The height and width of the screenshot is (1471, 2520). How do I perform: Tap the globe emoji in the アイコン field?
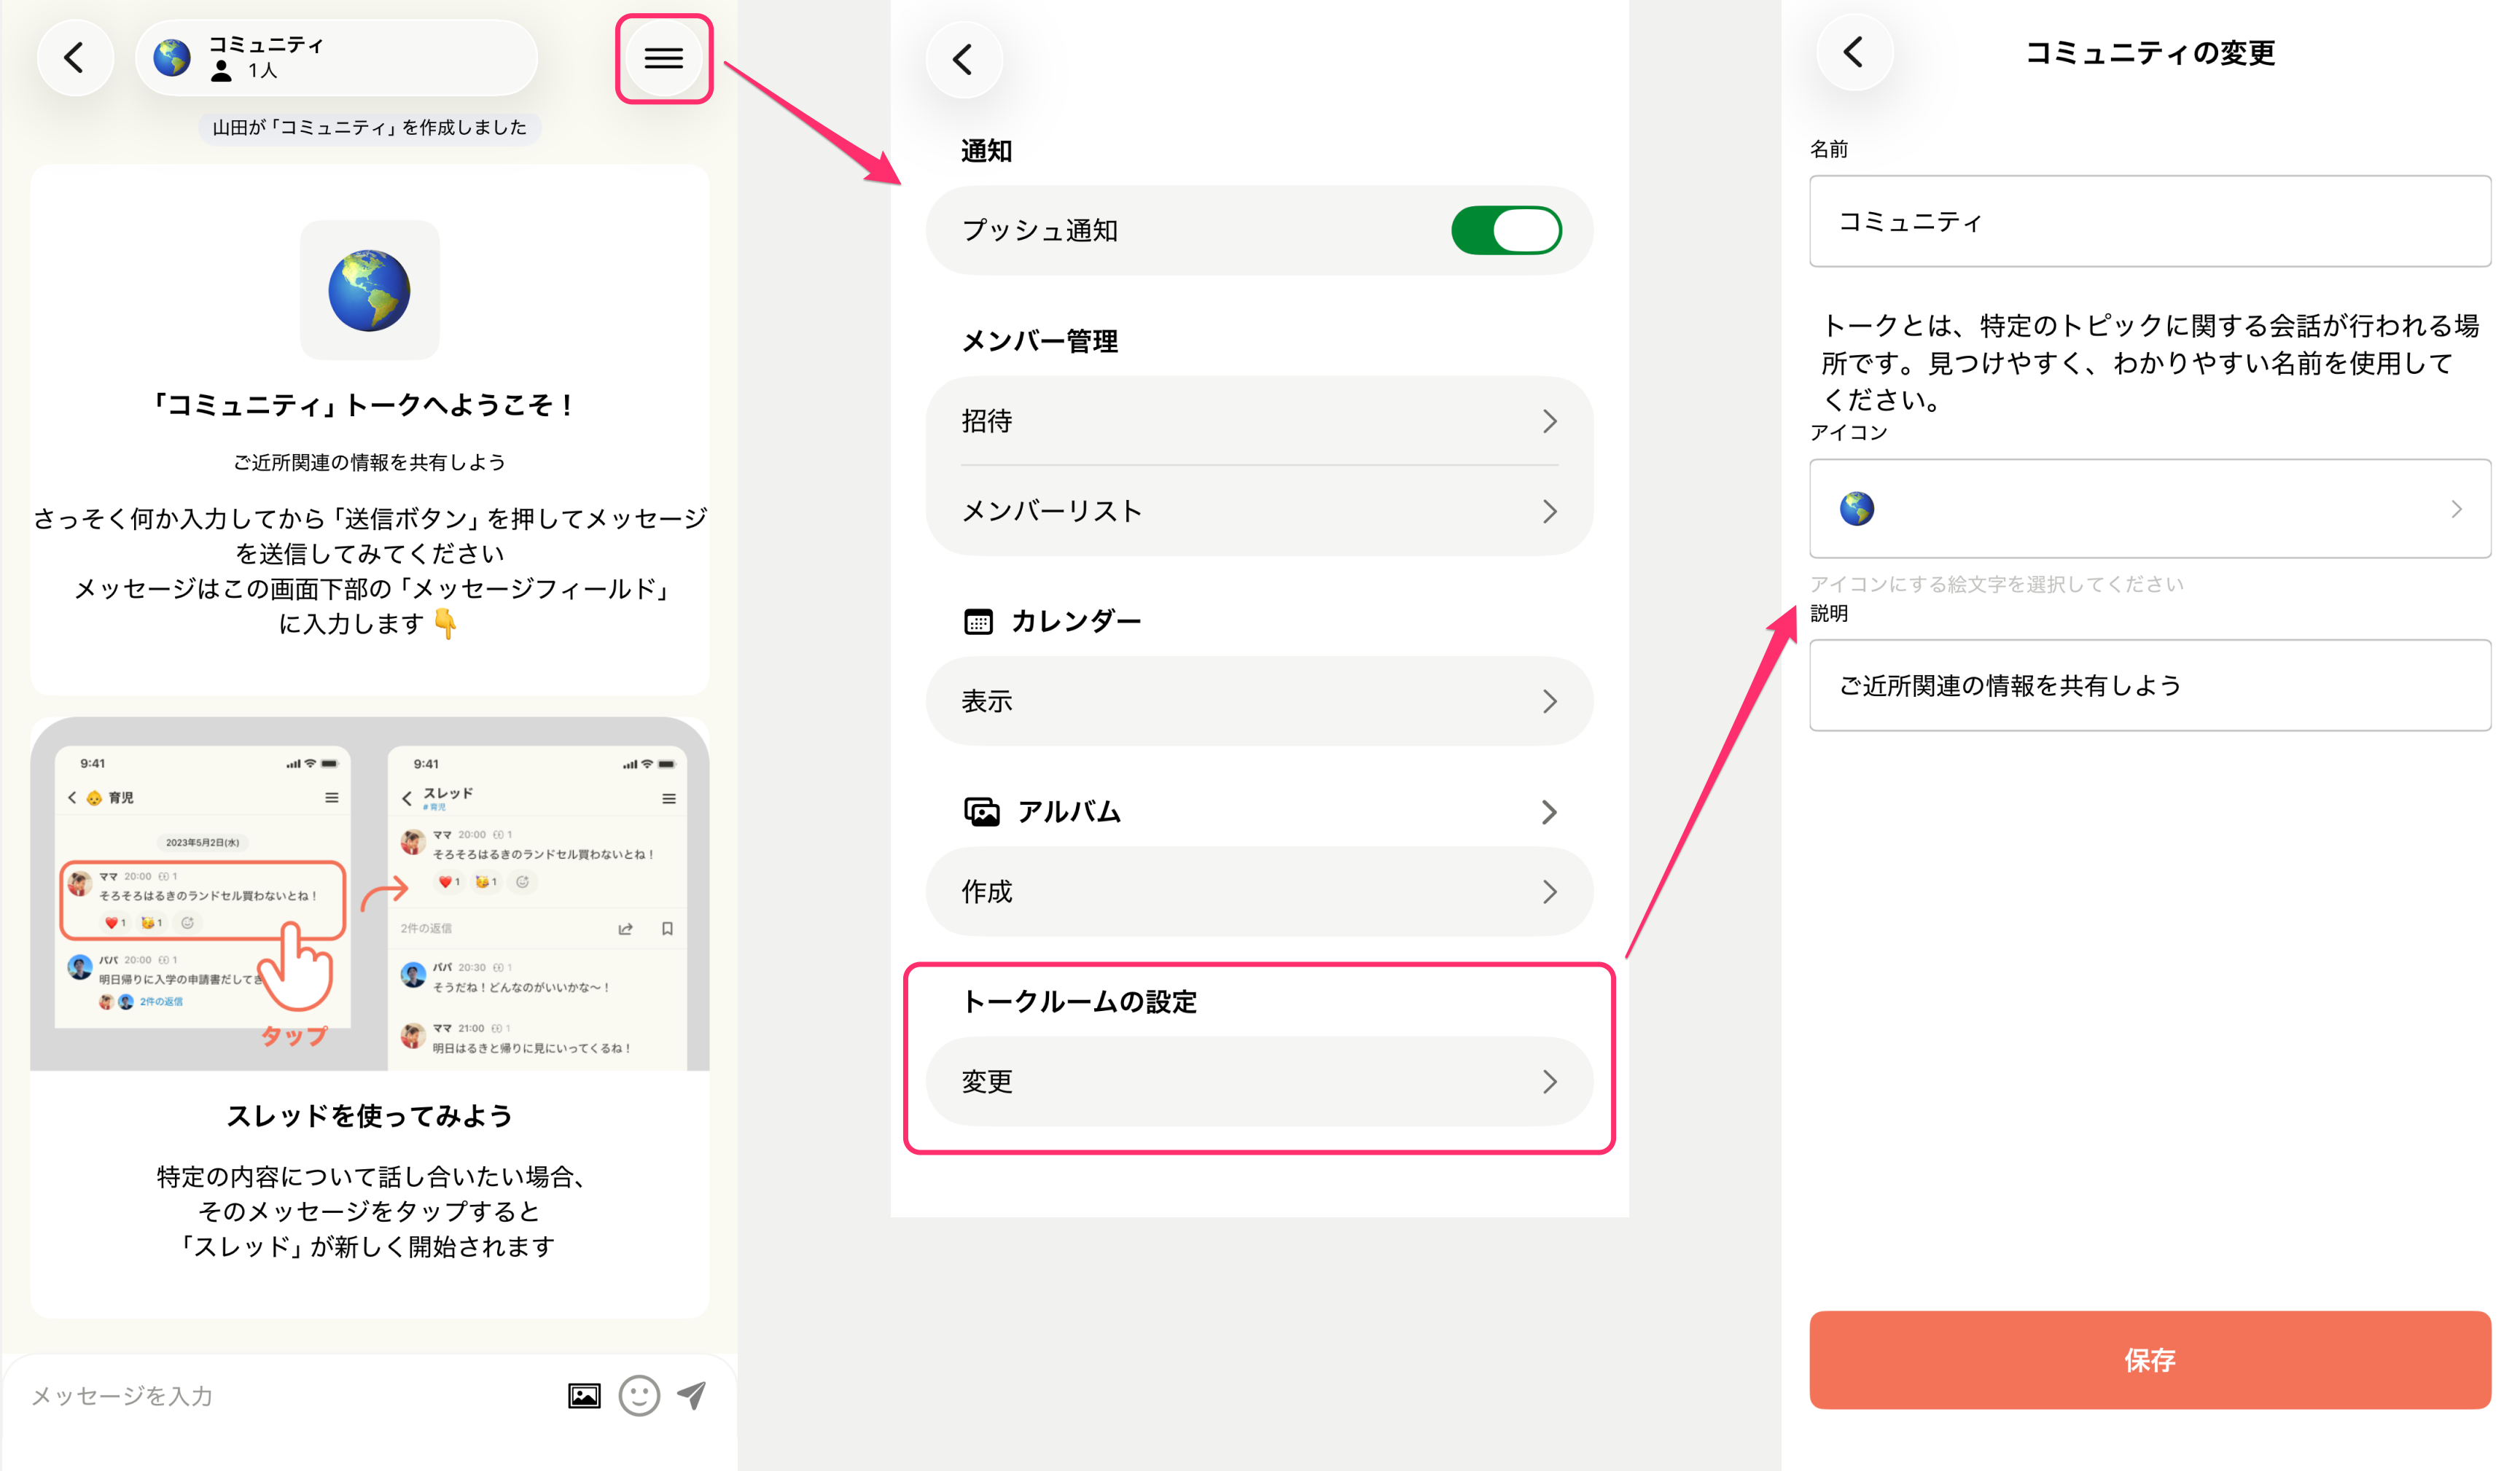(x=1857, y=509)
